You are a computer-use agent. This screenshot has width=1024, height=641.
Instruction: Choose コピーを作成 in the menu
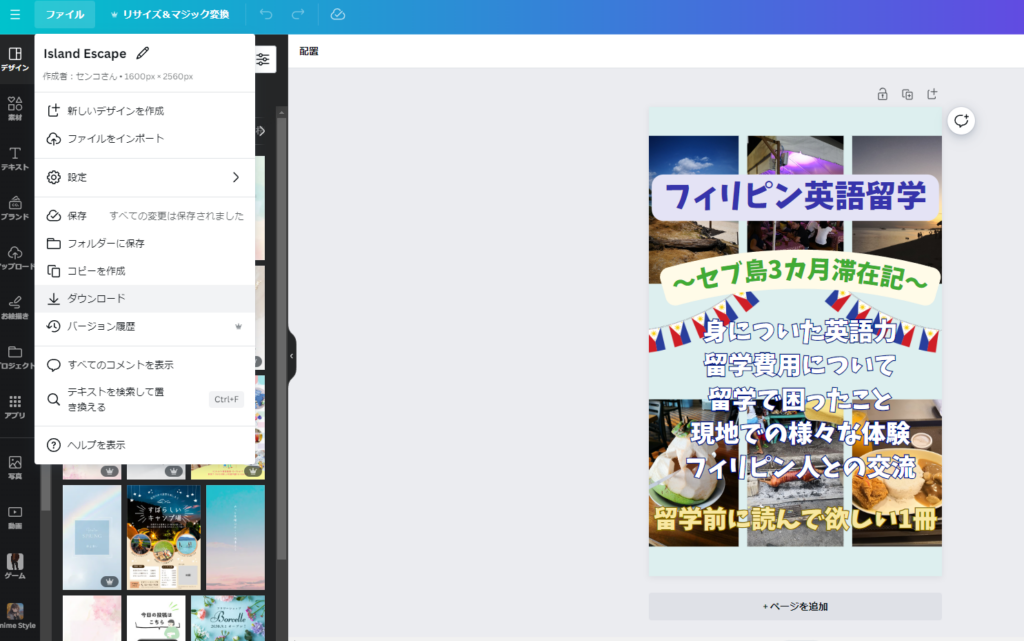point(96,271)
